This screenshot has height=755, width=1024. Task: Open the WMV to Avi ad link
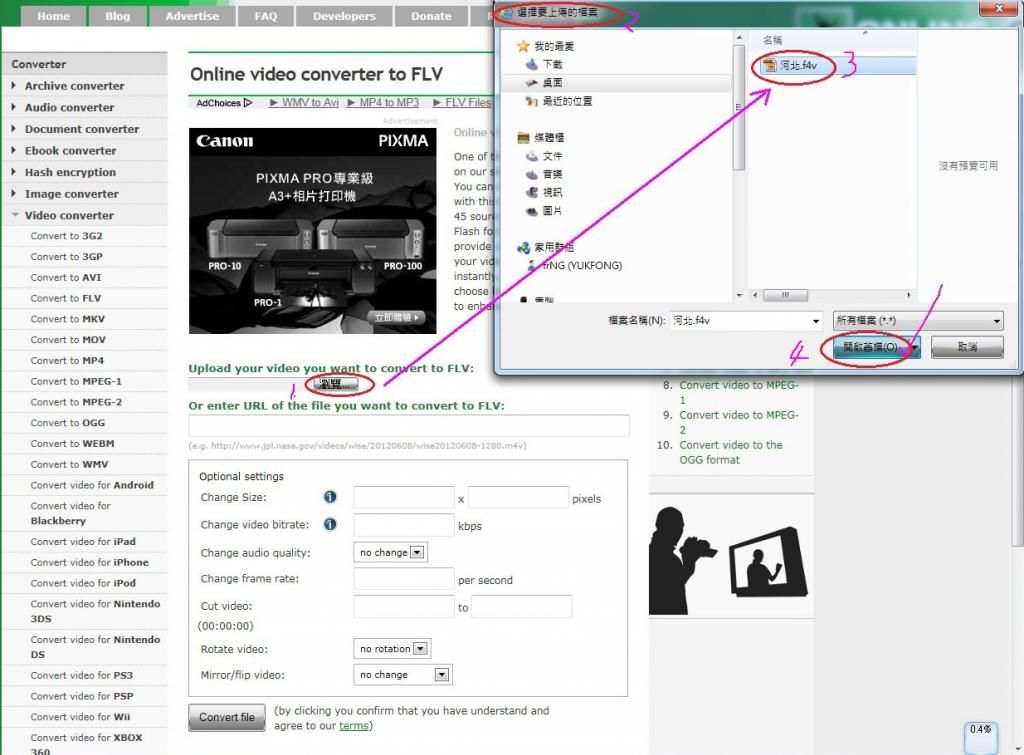pyautogui.click(x=310, y=103)
